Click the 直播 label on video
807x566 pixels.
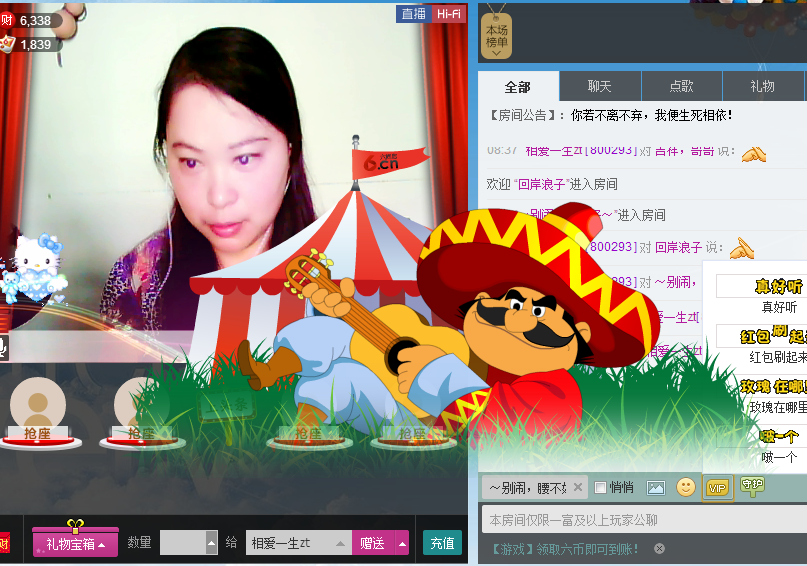click(413, 14)
